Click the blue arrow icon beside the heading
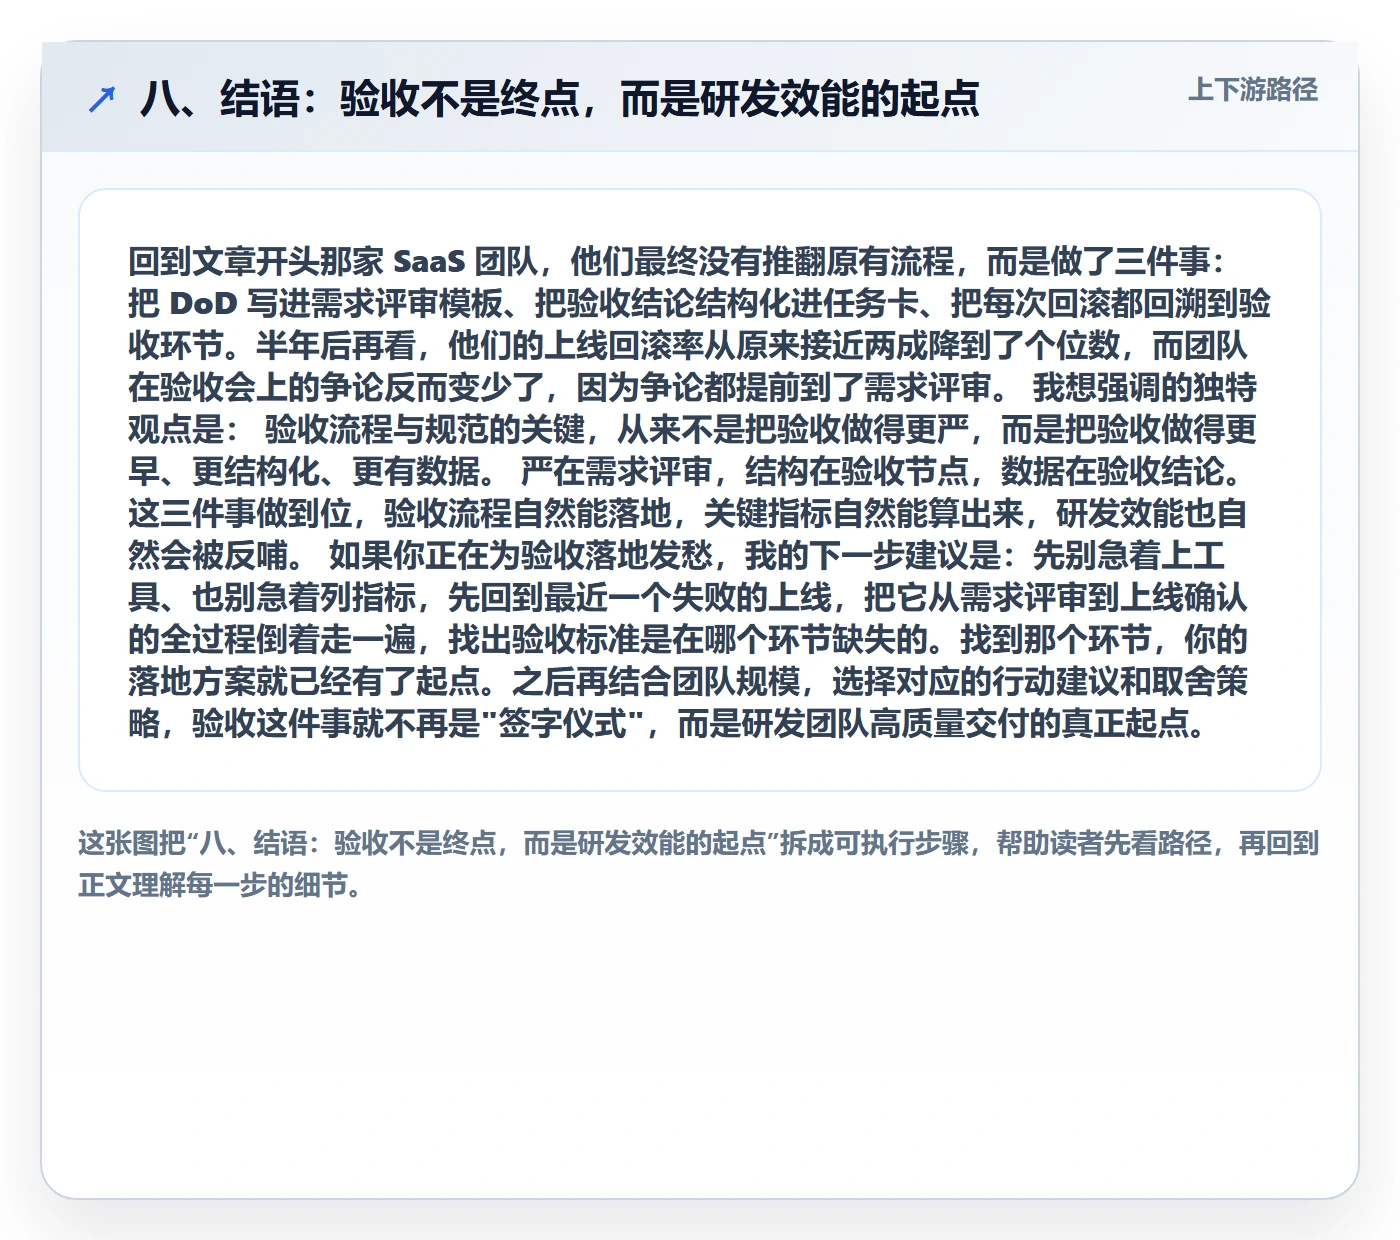 pos(102,99)
